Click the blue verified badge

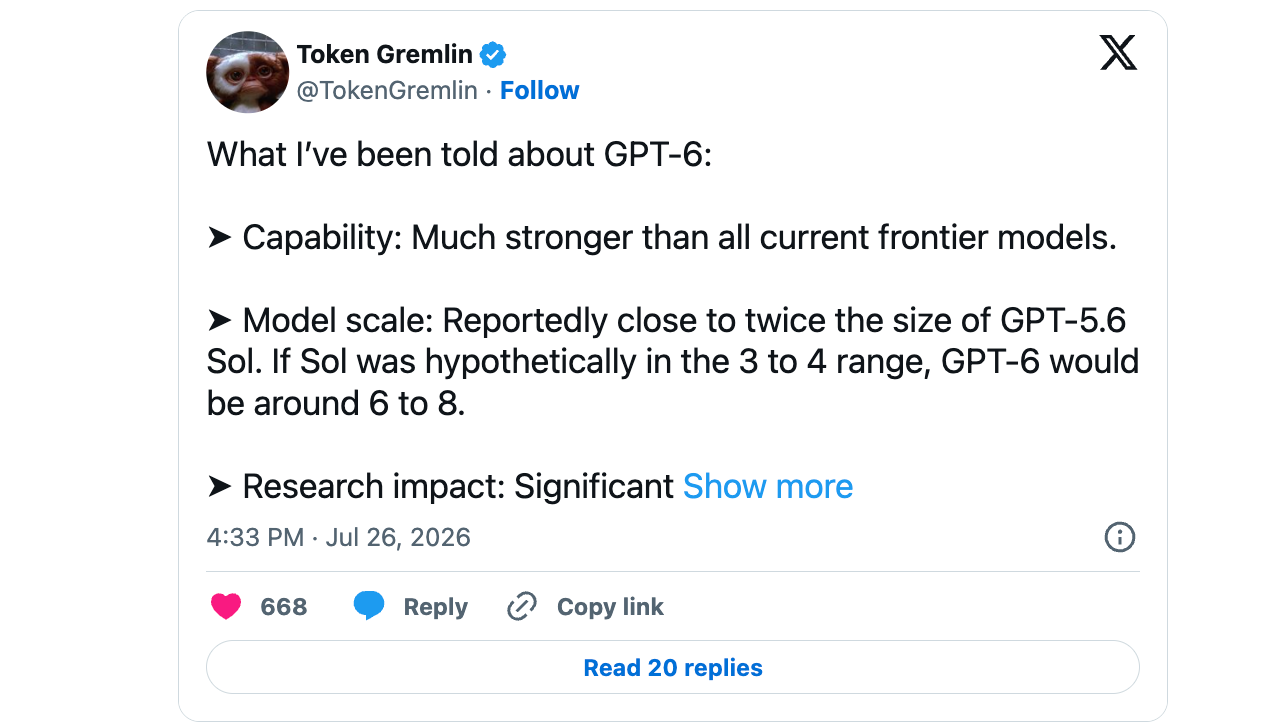point(493,54)
